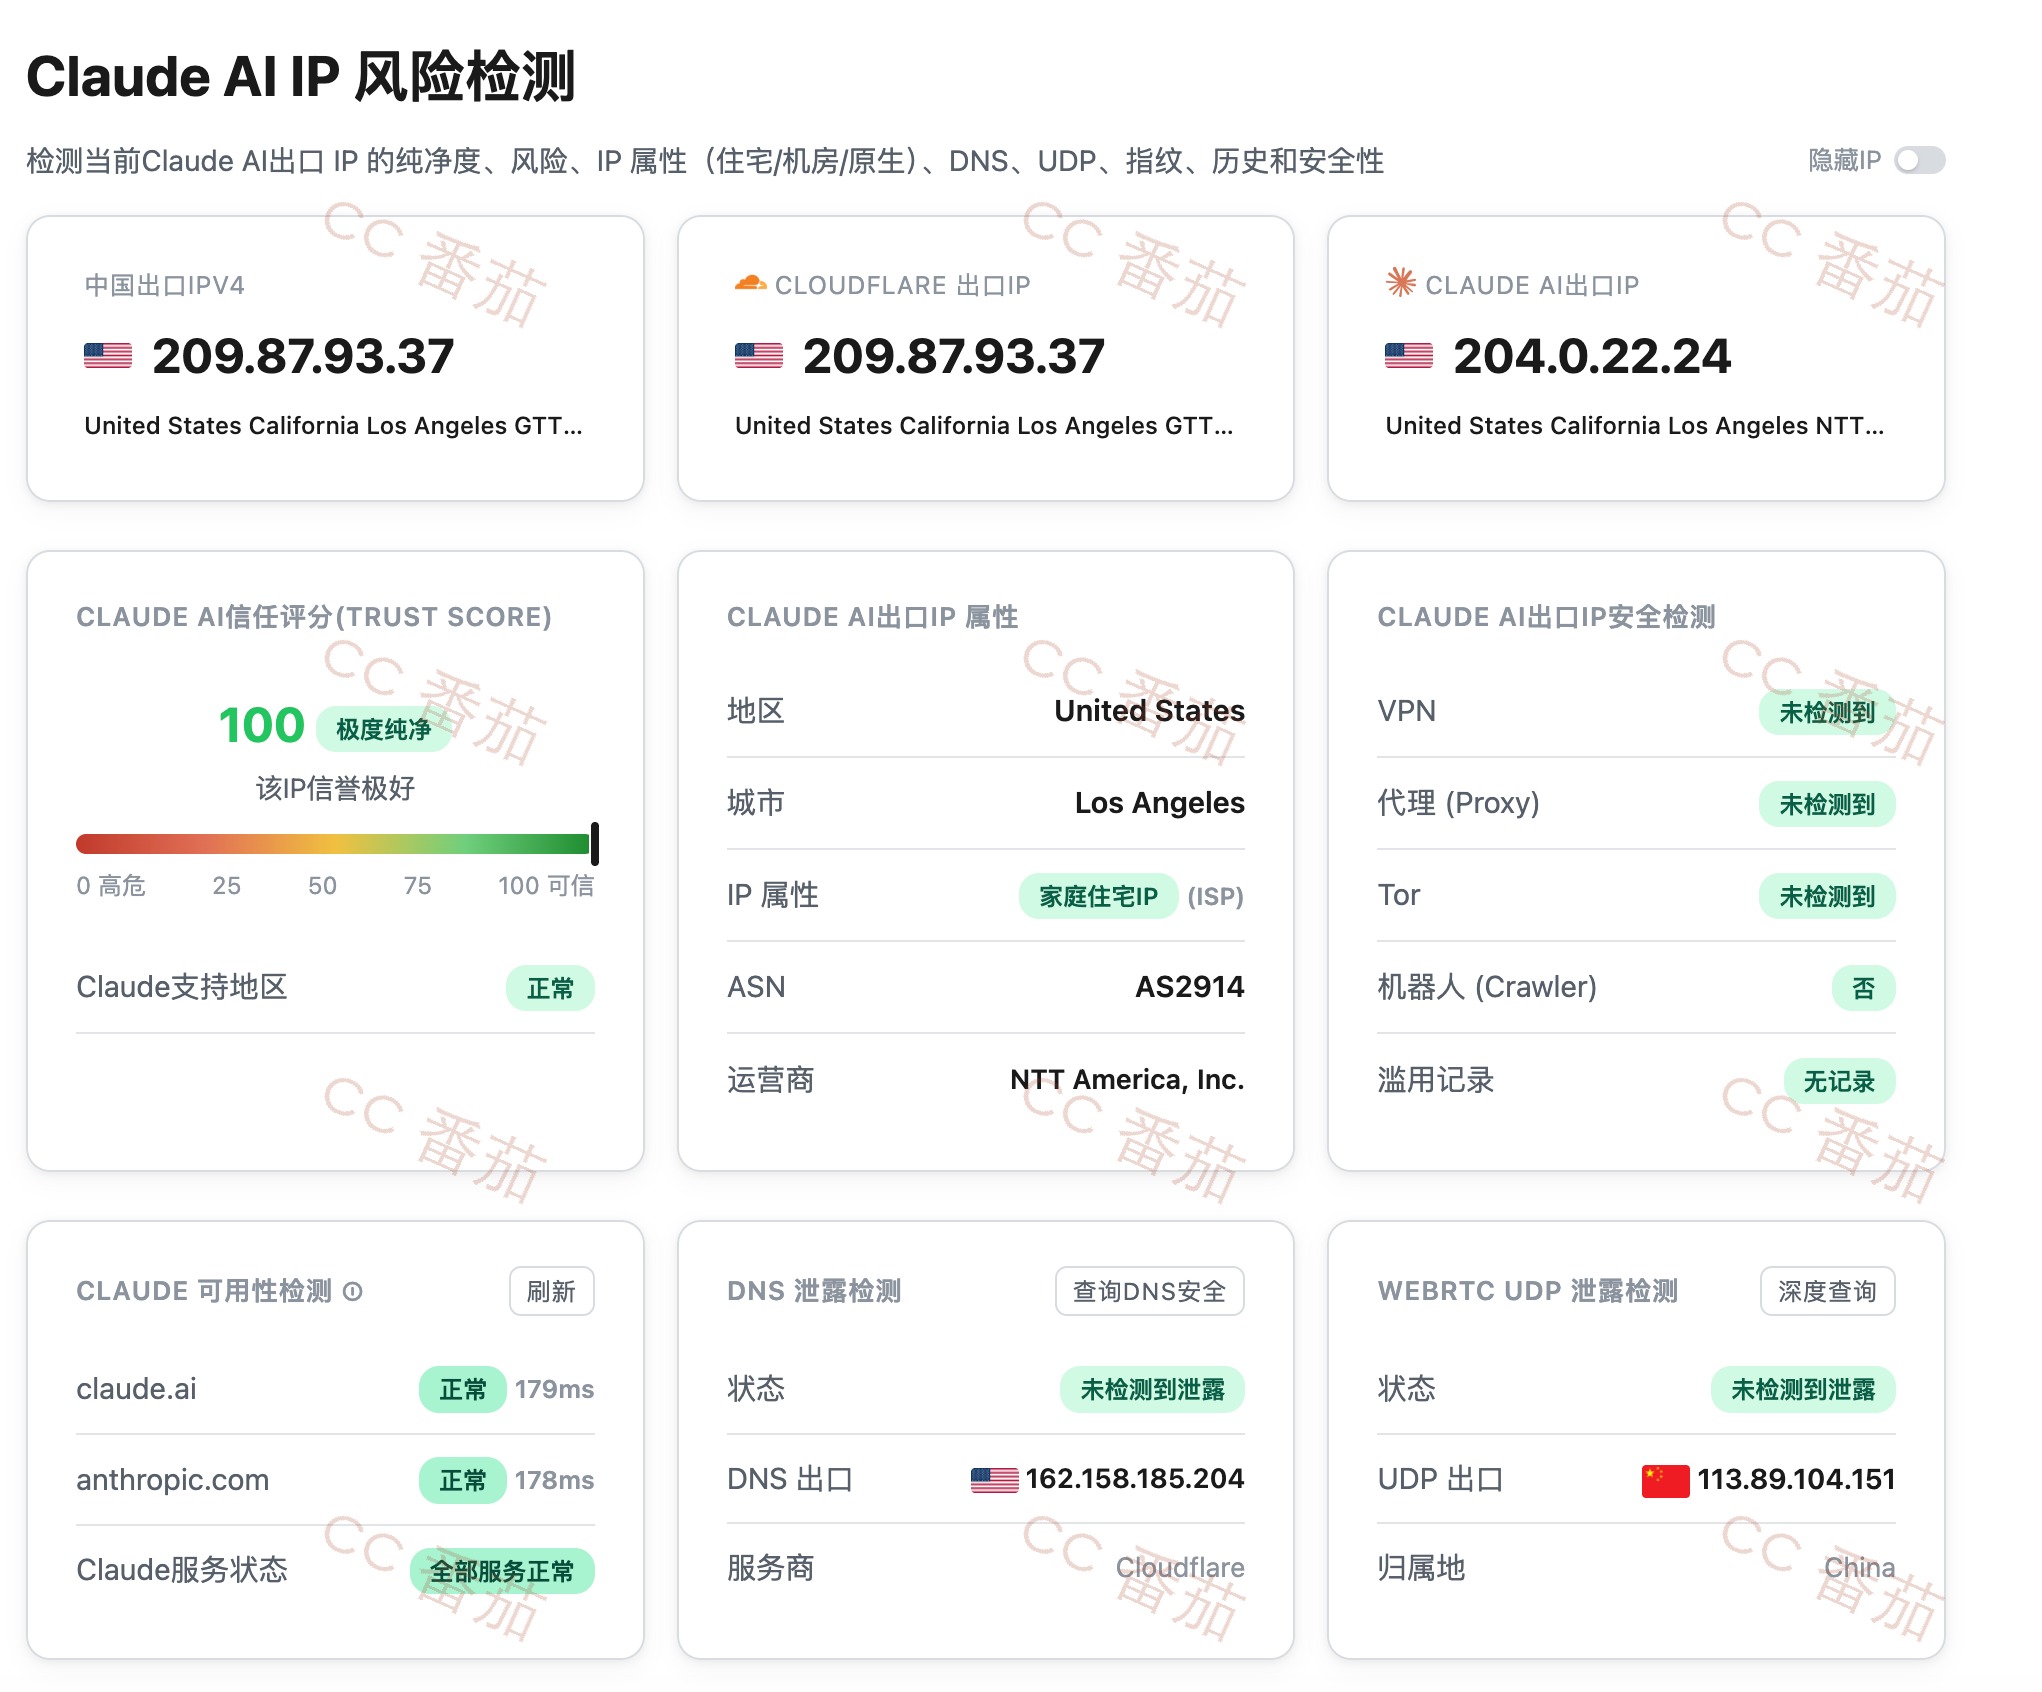Image resolution: width=2042 pixels, height=1692 pixels.
Task: Click the ASN value AS2914
Action: [1189, 987]
